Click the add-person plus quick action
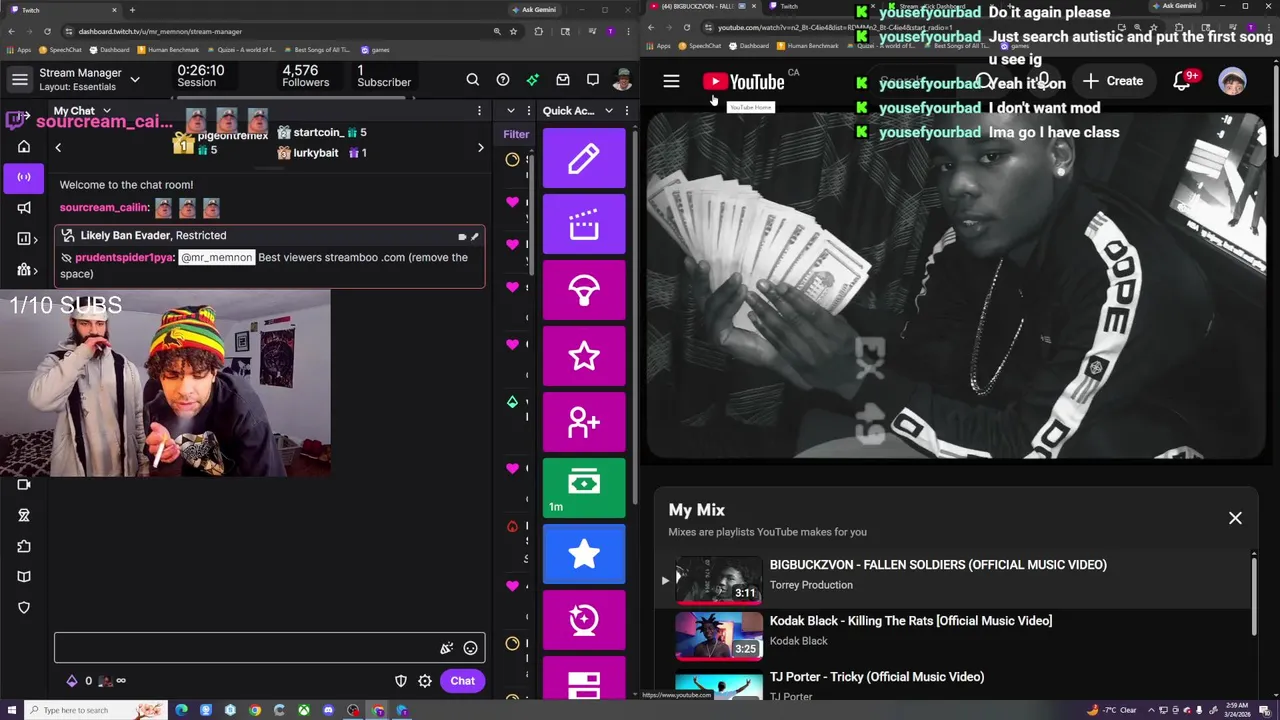This screenshot has width=1280, height=720. point(584,422)
